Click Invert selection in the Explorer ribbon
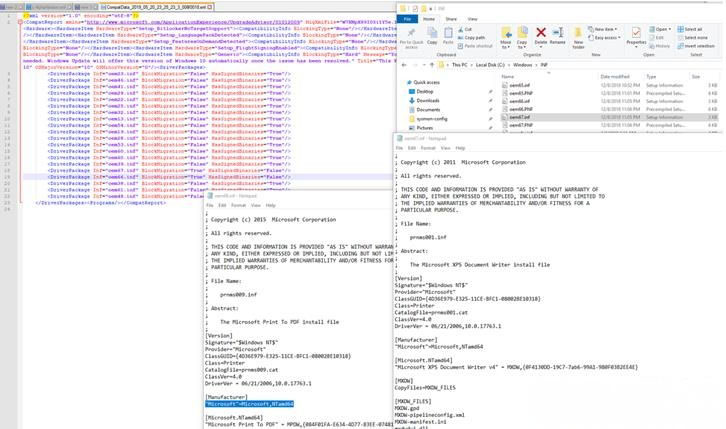This screenshot has height=429, width=726. 696,46
